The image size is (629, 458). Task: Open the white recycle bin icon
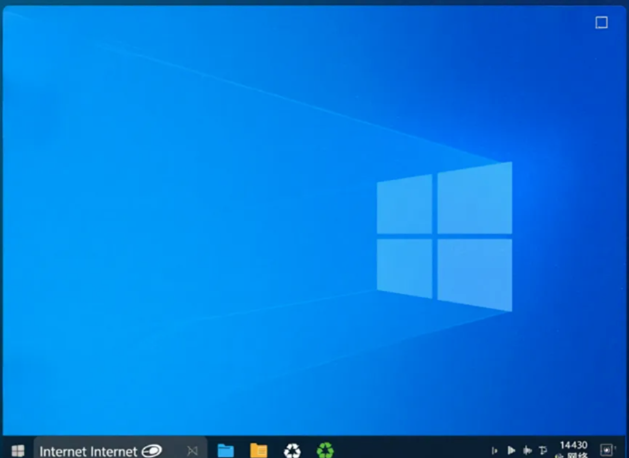coord(292,450)
